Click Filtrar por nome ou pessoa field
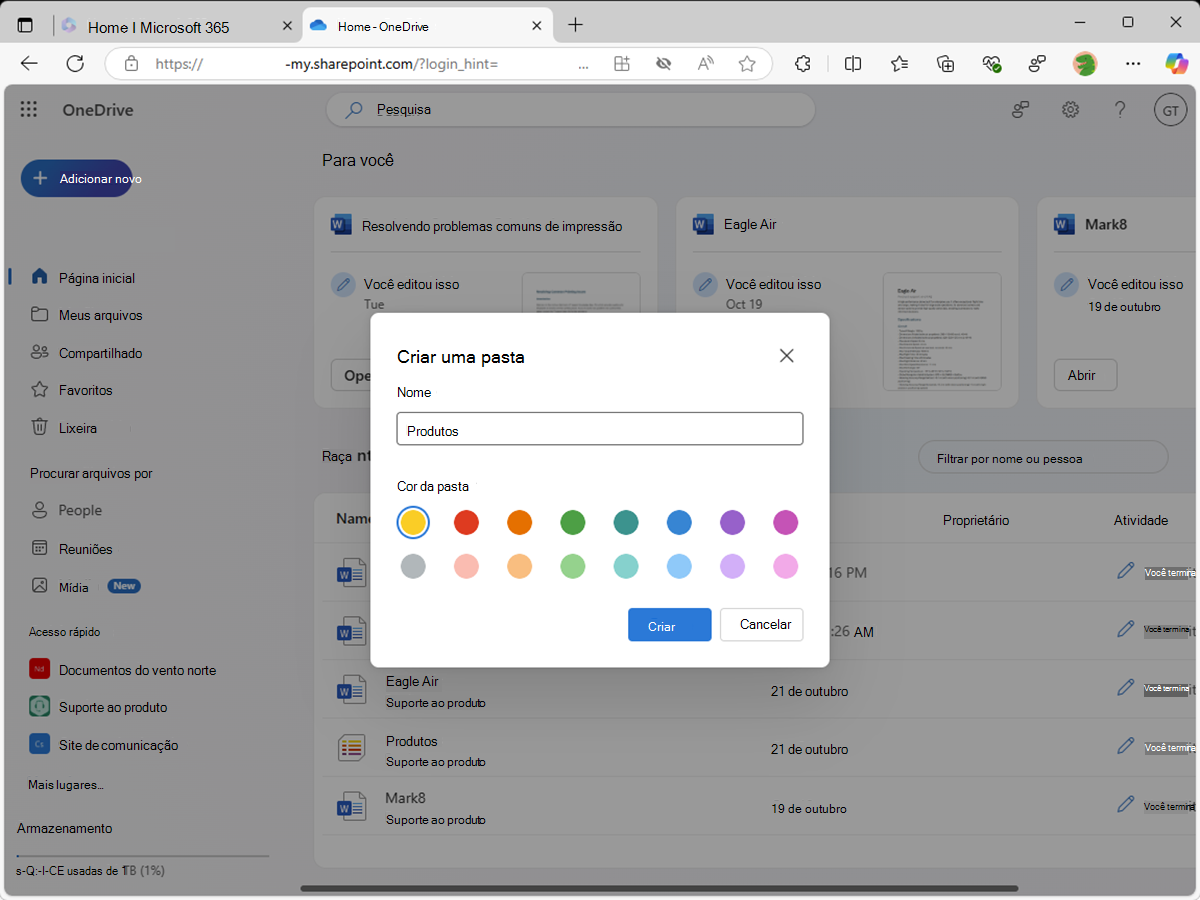 [1043, 458]
